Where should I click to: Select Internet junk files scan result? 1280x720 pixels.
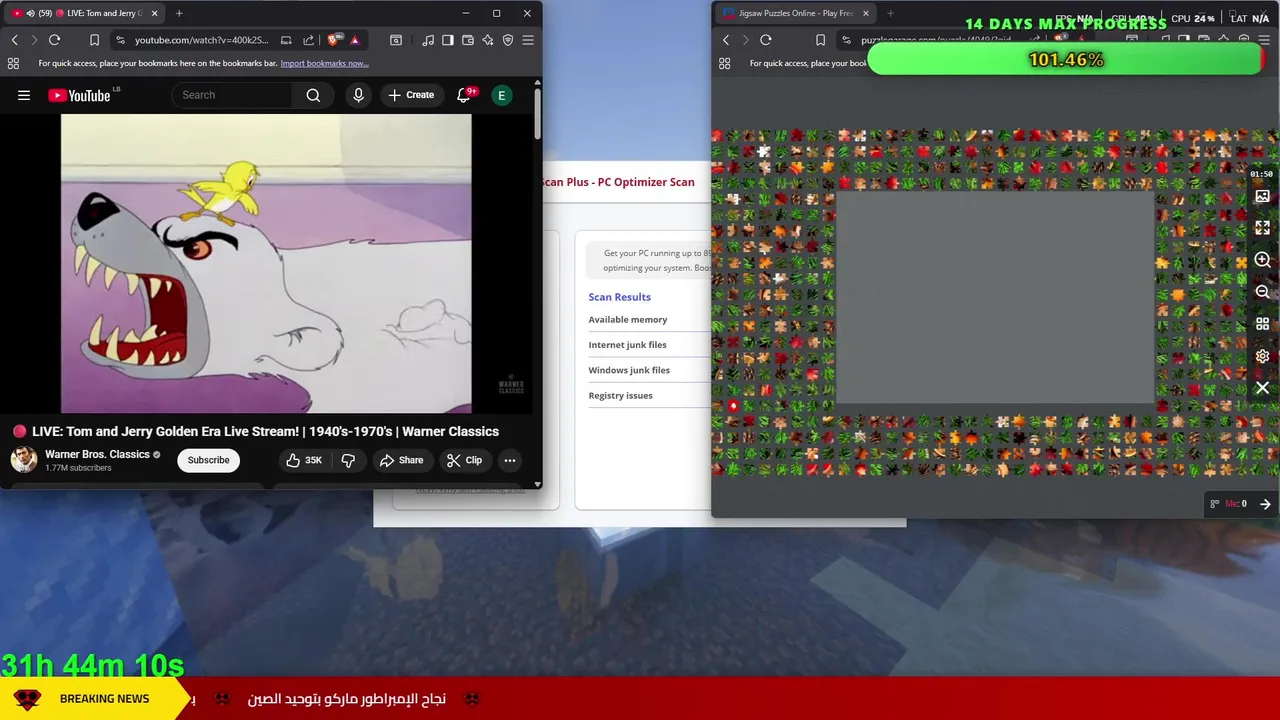(627, 345)
